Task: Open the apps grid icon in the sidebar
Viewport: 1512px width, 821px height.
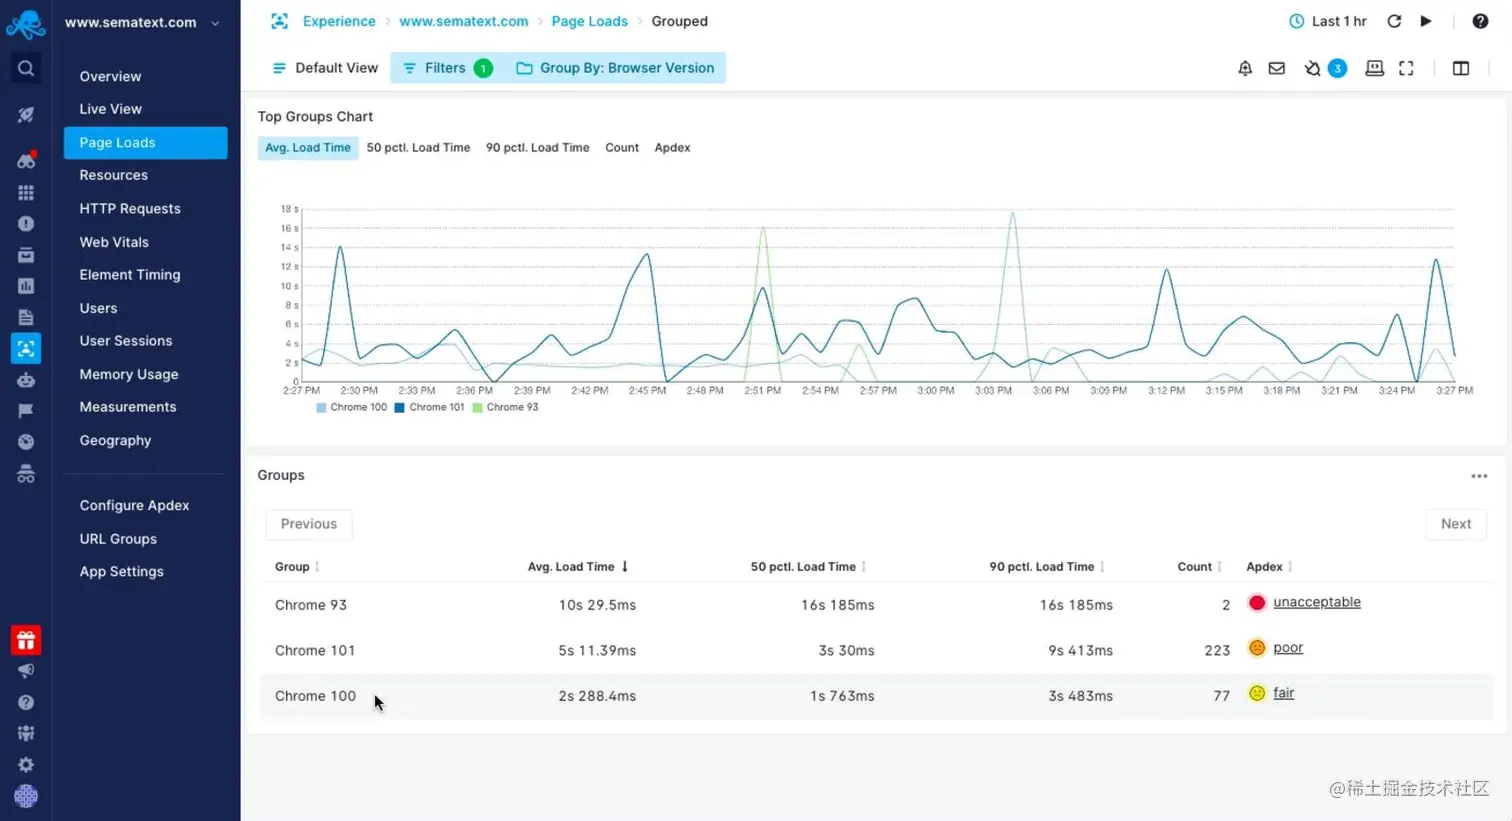Action: tap(26, 192)
